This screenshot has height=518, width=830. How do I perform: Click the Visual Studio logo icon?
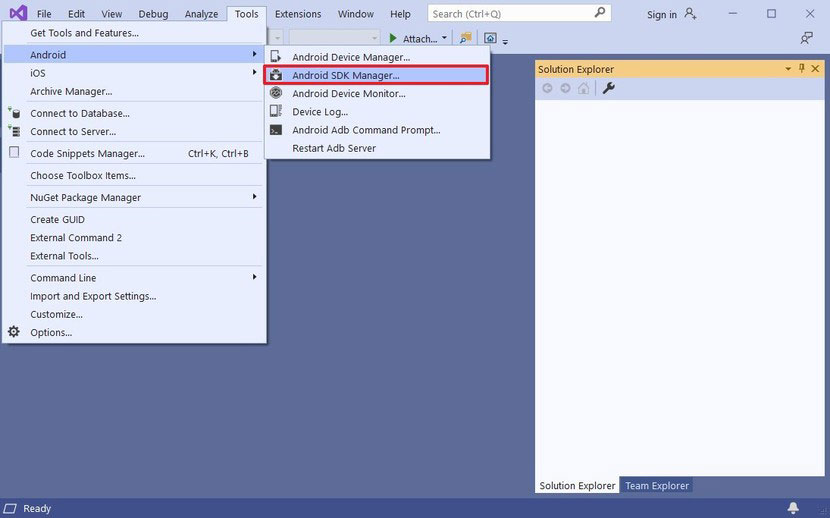pos(17,14)
